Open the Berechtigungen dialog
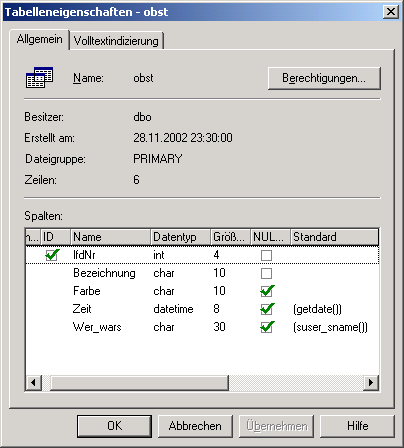The width and height of the screenshot is (404, 448). (x=324, y=78)
